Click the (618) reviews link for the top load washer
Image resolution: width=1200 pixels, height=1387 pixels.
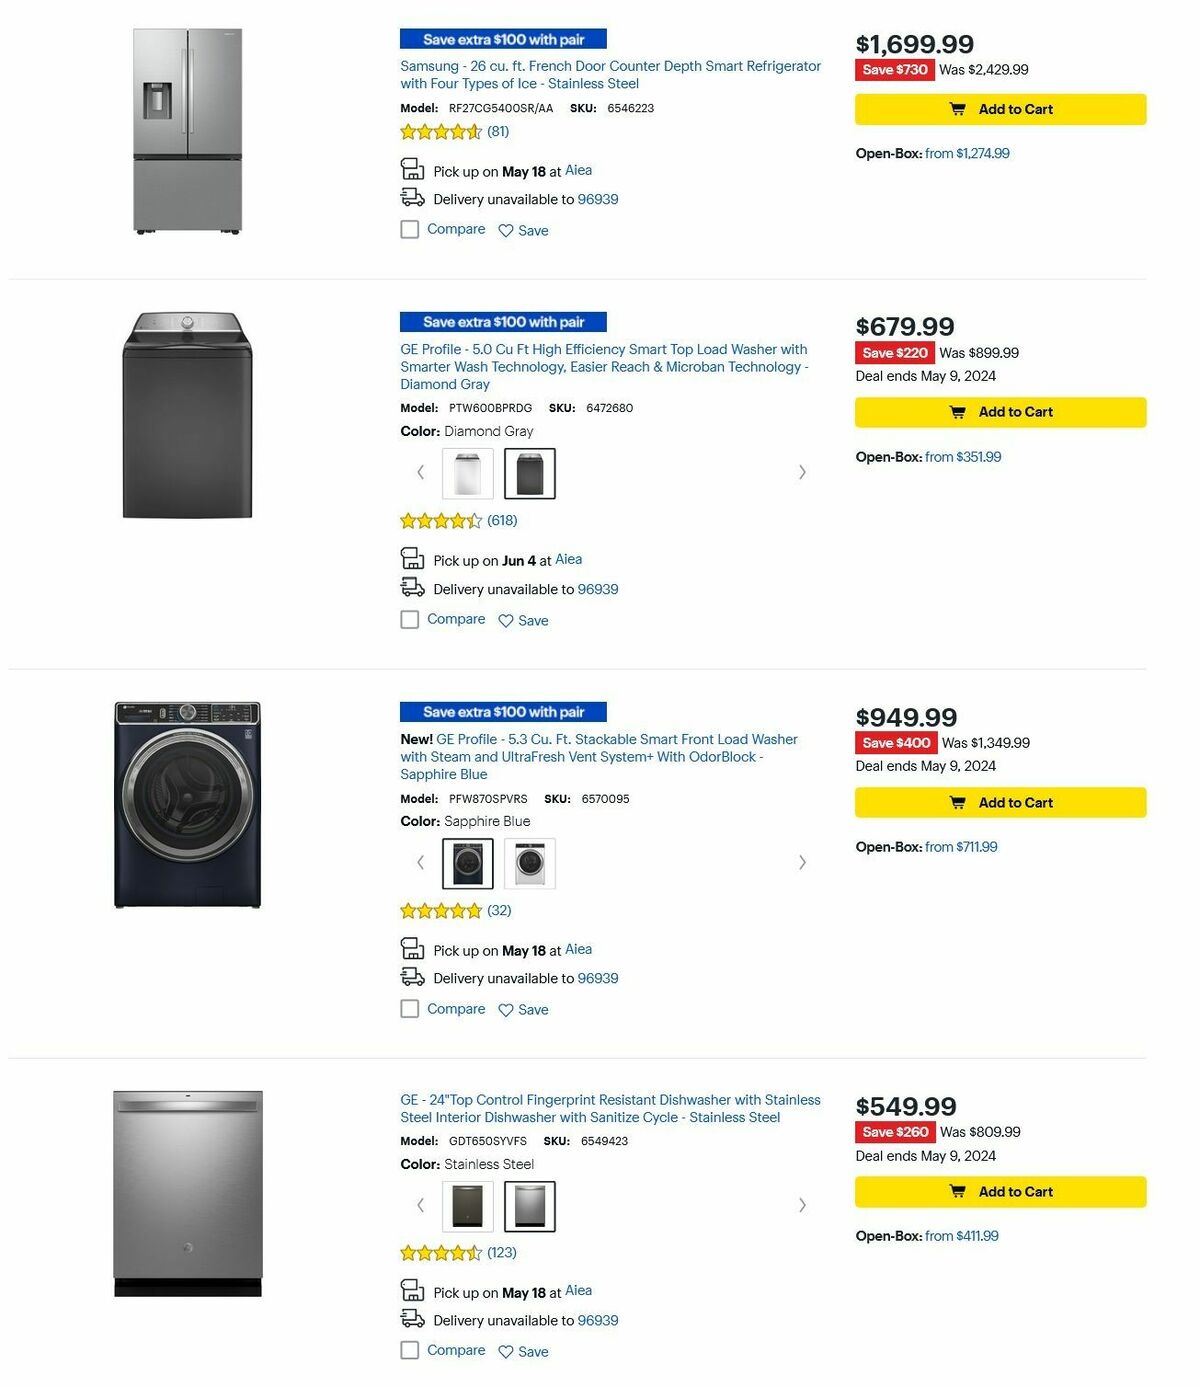pos(502,520)
